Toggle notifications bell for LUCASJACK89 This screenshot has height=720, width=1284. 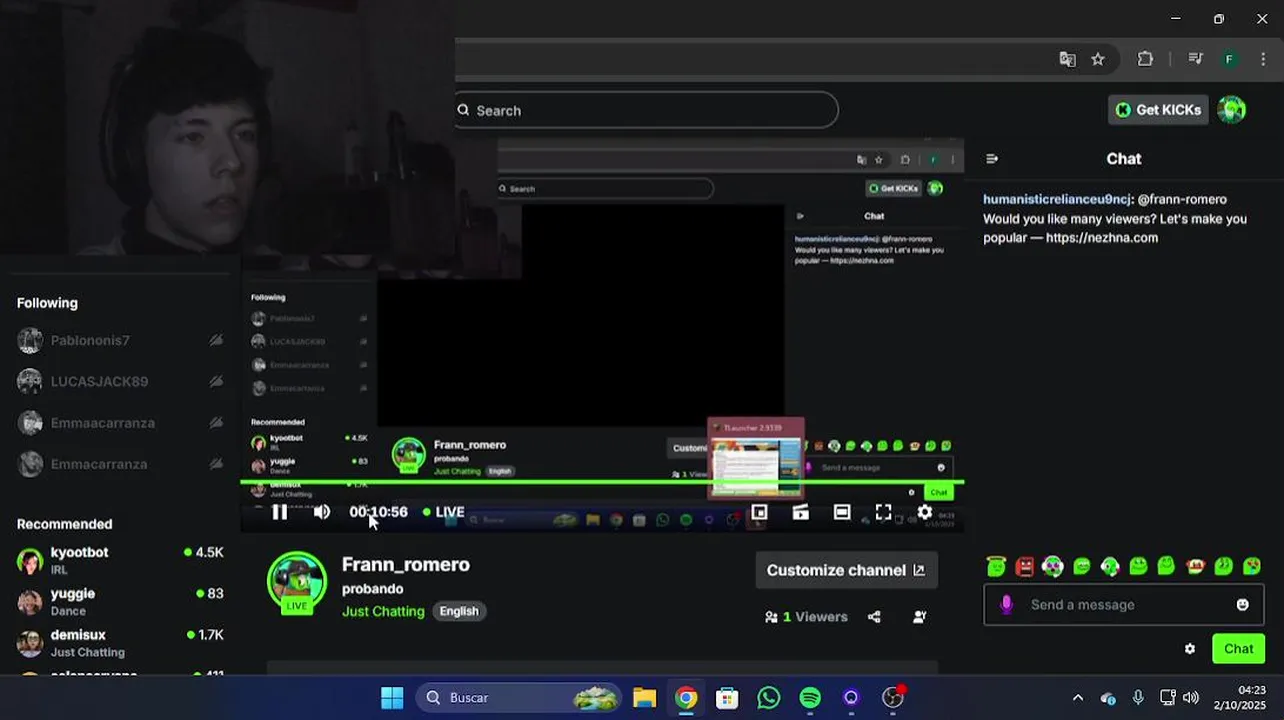click(x=216, y=381)
